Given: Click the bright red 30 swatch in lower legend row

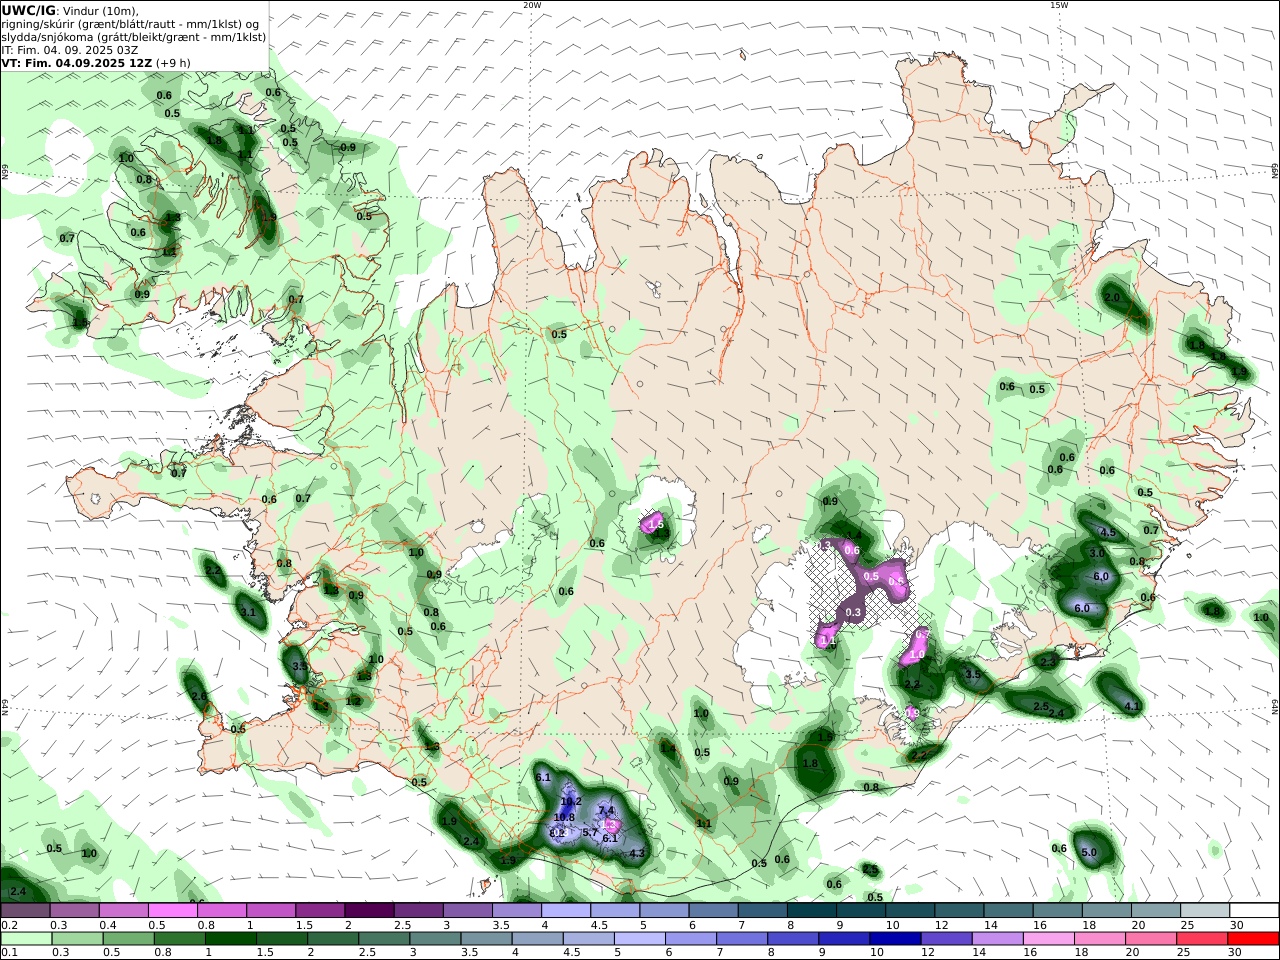Looking at the screenshot, I should pos(1252,938).
